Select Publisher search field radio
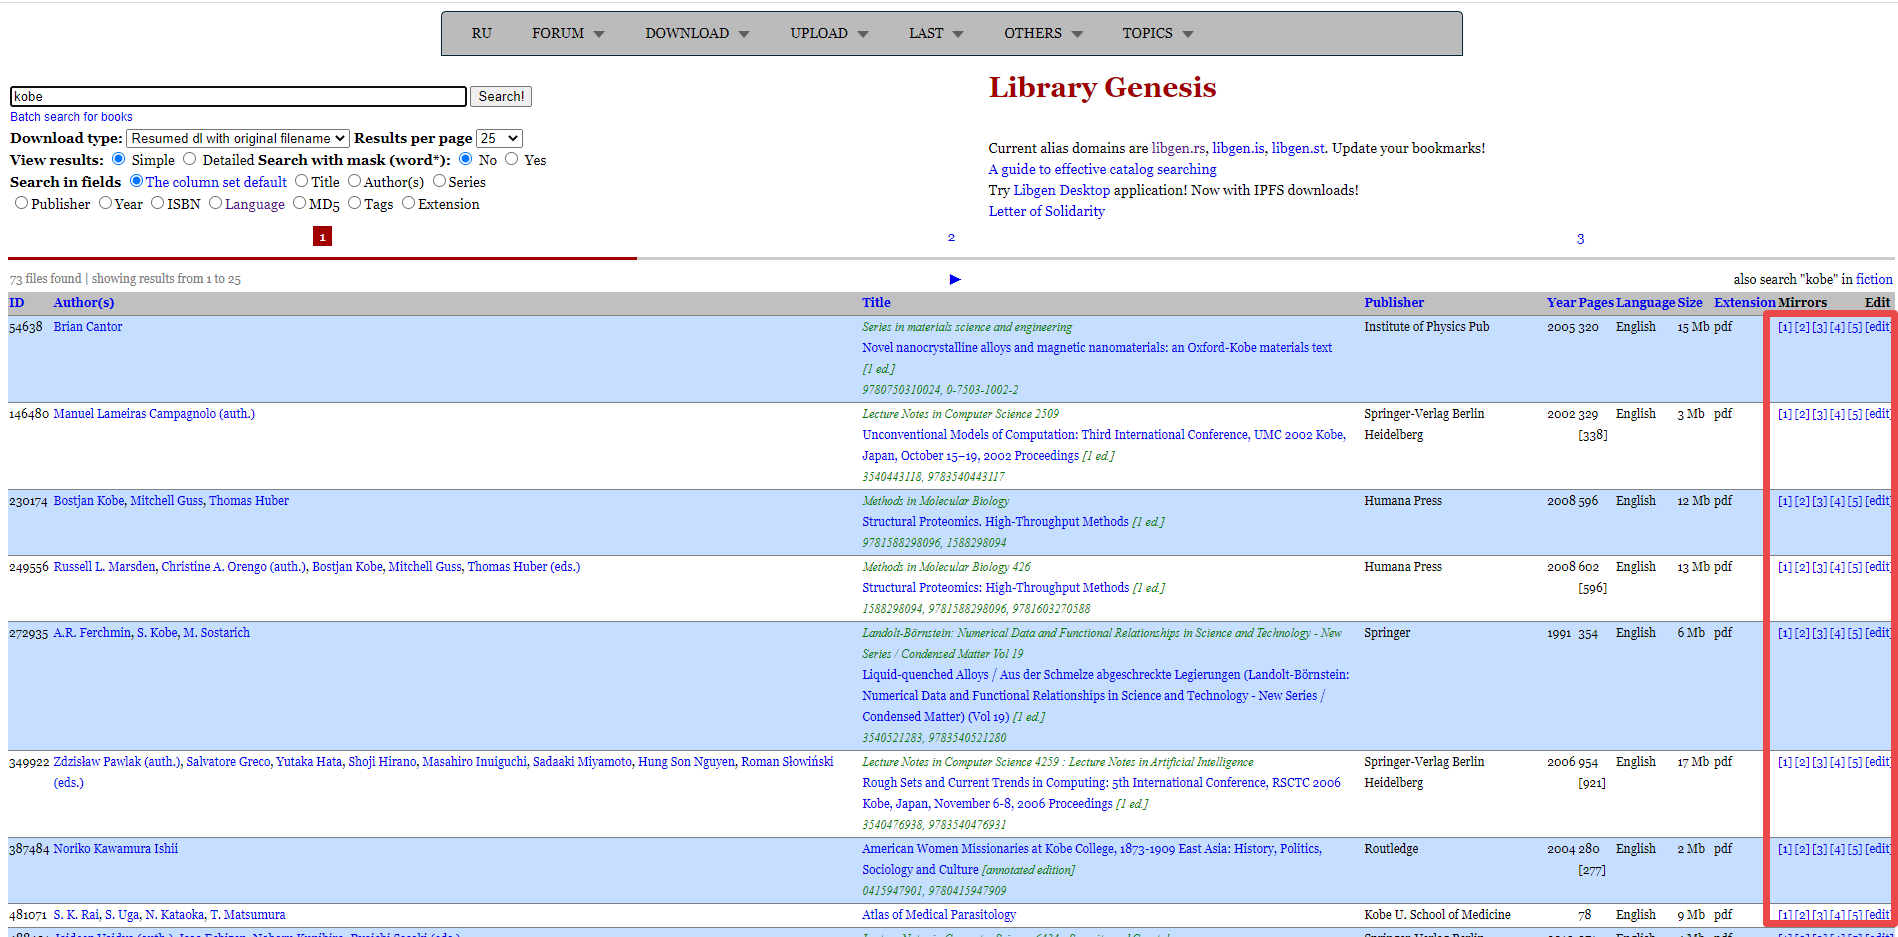The width and height of the screenshot is (1898, 937). 21,203
